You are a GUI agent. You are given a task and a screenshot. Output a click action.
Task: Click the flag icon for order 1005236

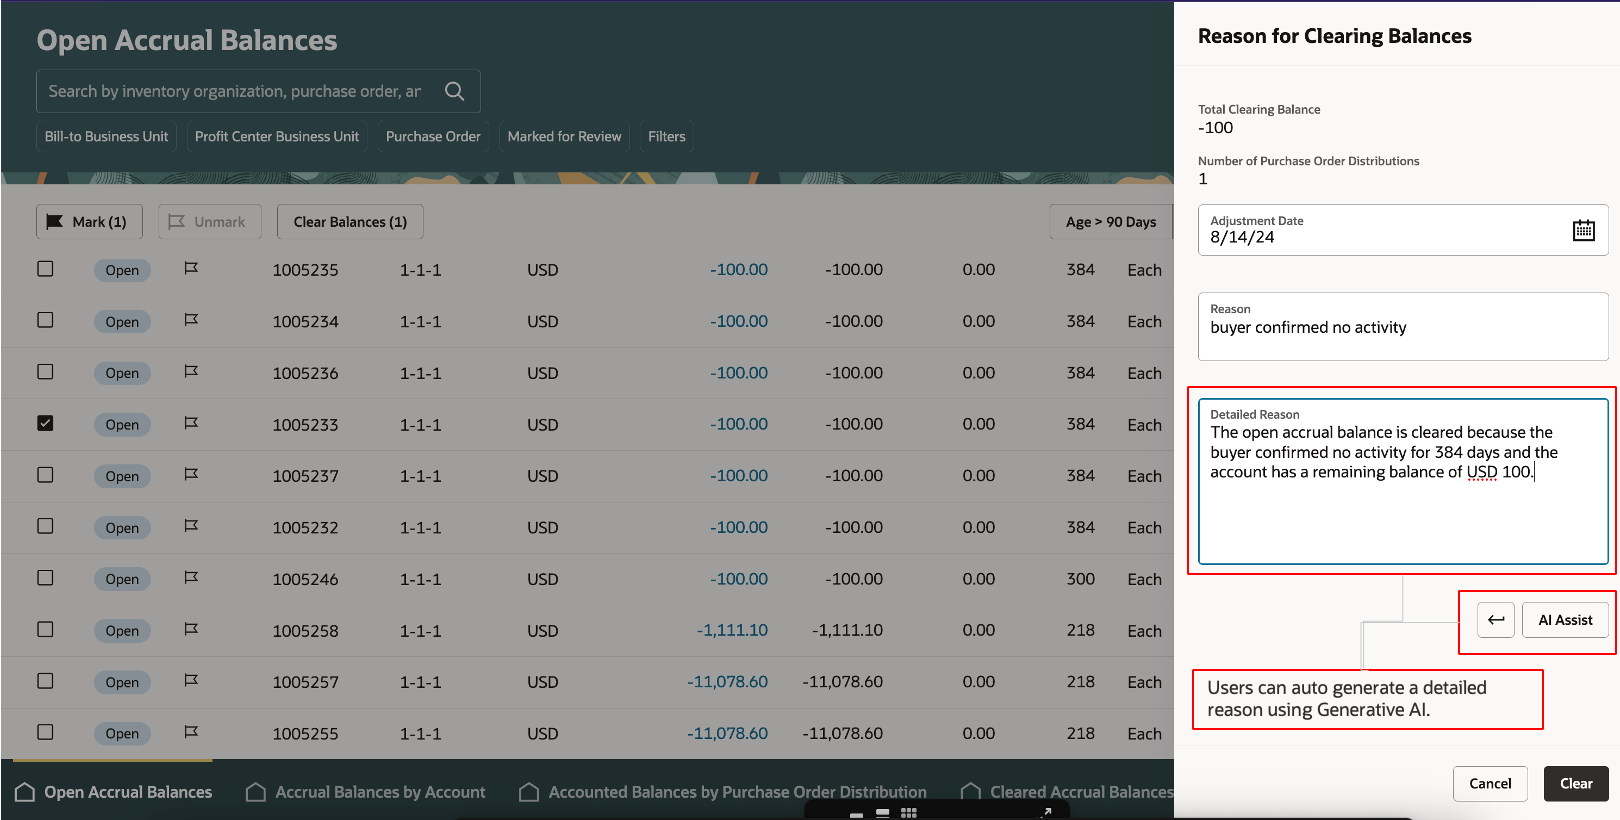(191, 371)
